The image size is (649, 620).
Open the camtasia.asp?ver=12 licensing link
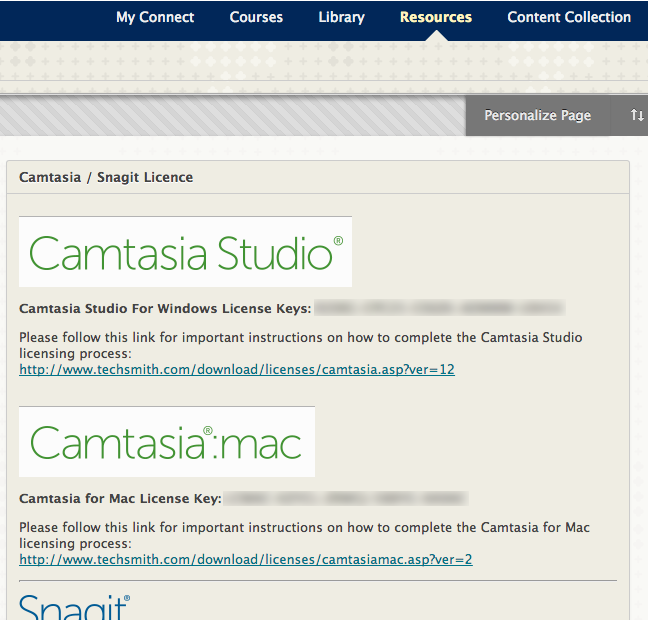(237, 369)
